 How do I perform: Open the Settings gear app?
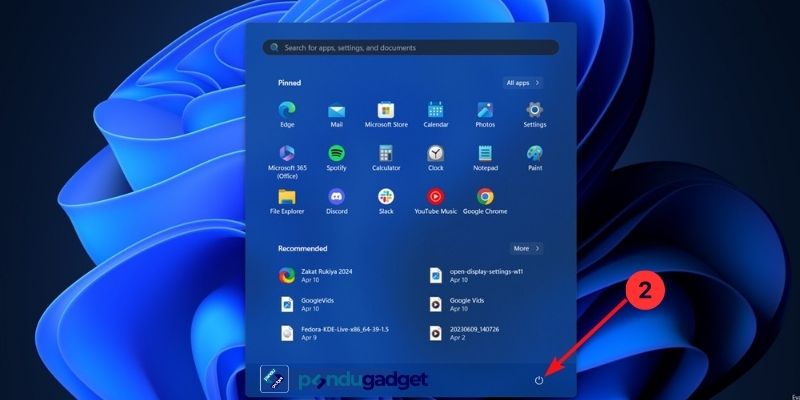pos(535,114)
